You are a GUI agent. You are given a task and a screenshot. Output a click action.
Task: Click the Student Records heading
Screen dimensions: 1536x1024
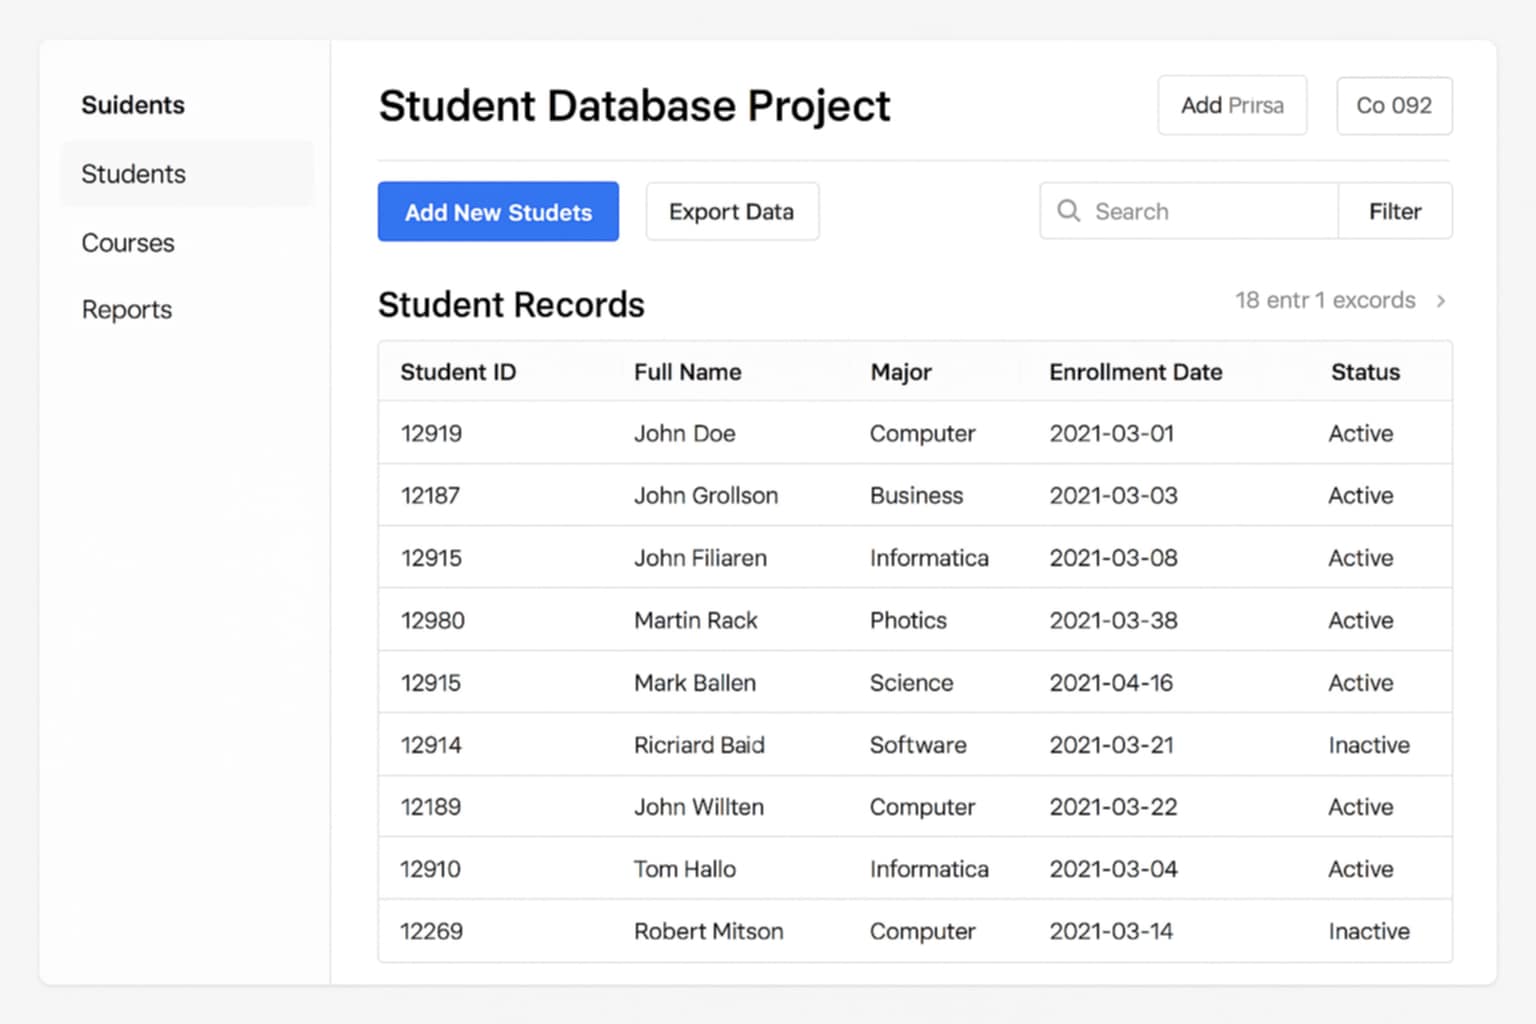click(x=511, y=304)
